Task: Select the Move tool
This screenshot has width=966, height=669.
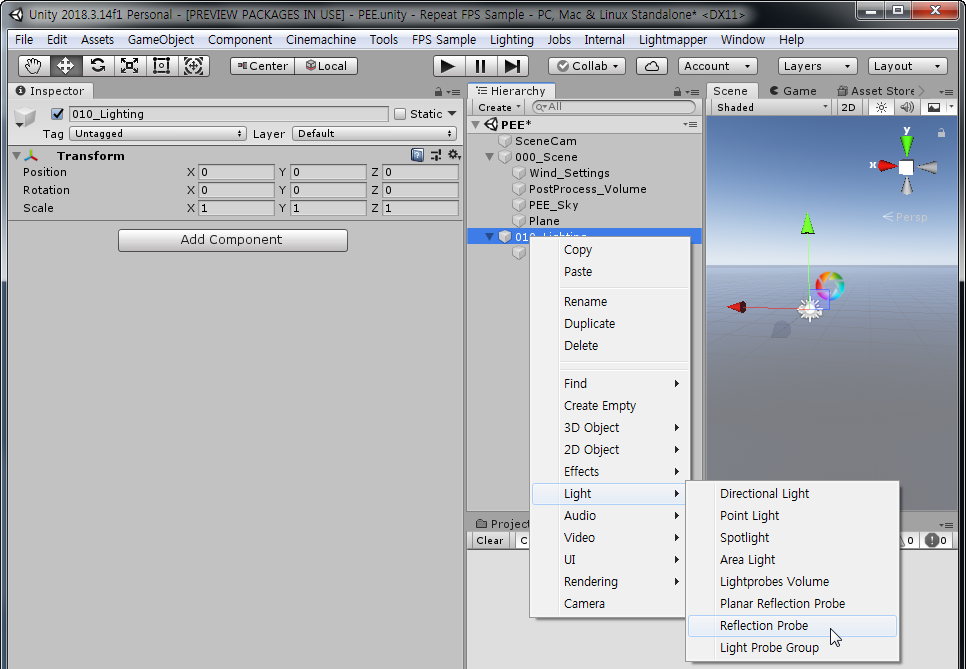Action: point(65,66)
